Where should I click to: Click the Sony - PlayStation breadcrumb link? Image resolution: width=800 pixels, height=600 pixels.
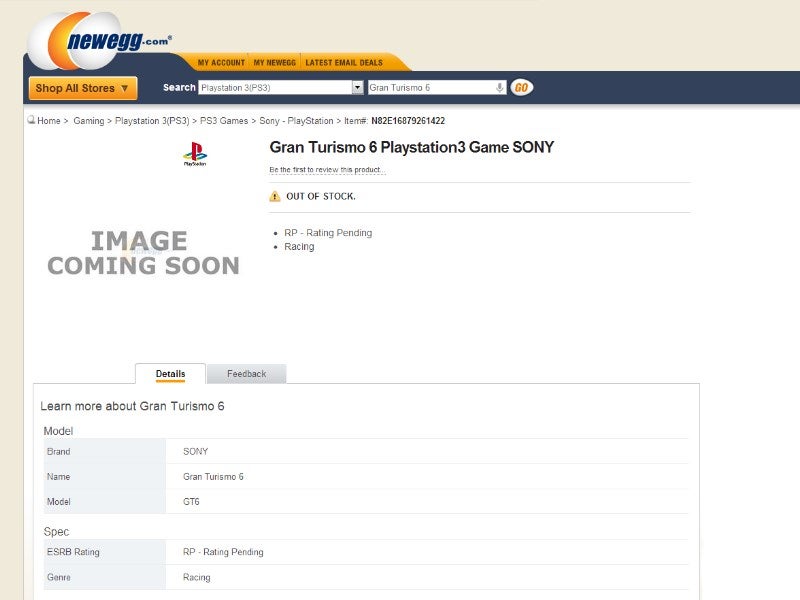click(x=296, y=121)
